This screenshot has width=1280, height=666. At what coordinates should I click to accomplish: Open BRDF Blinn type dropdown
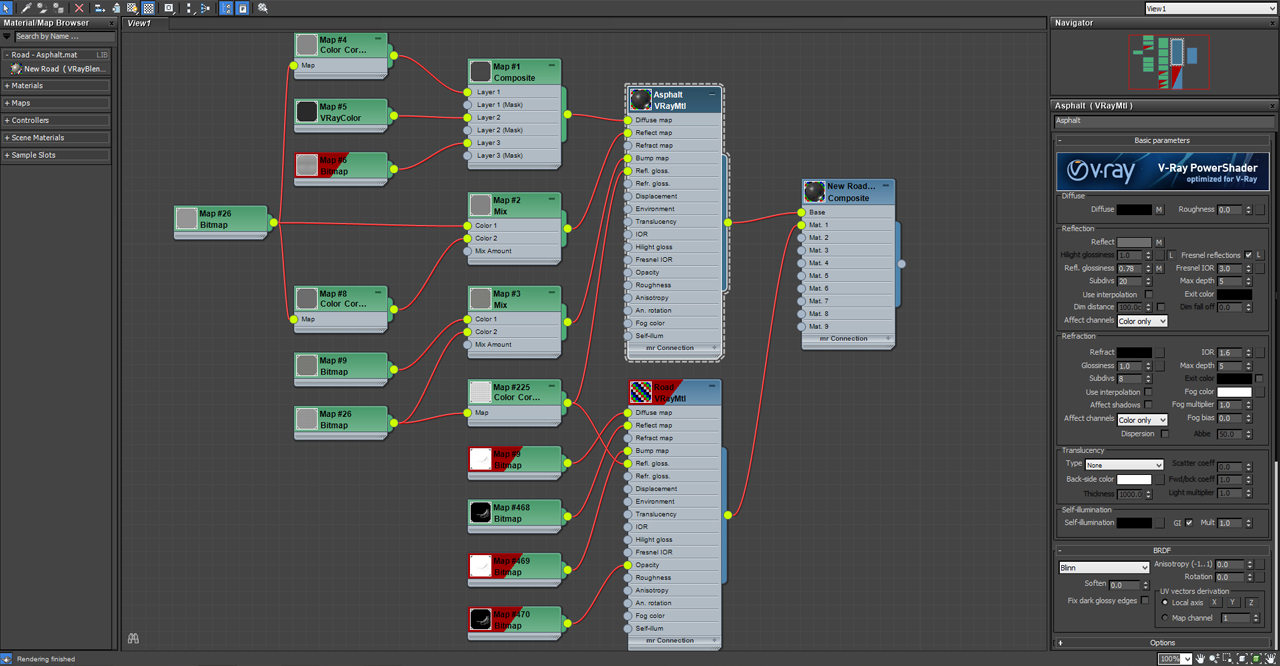click(x=1104, y=568)
